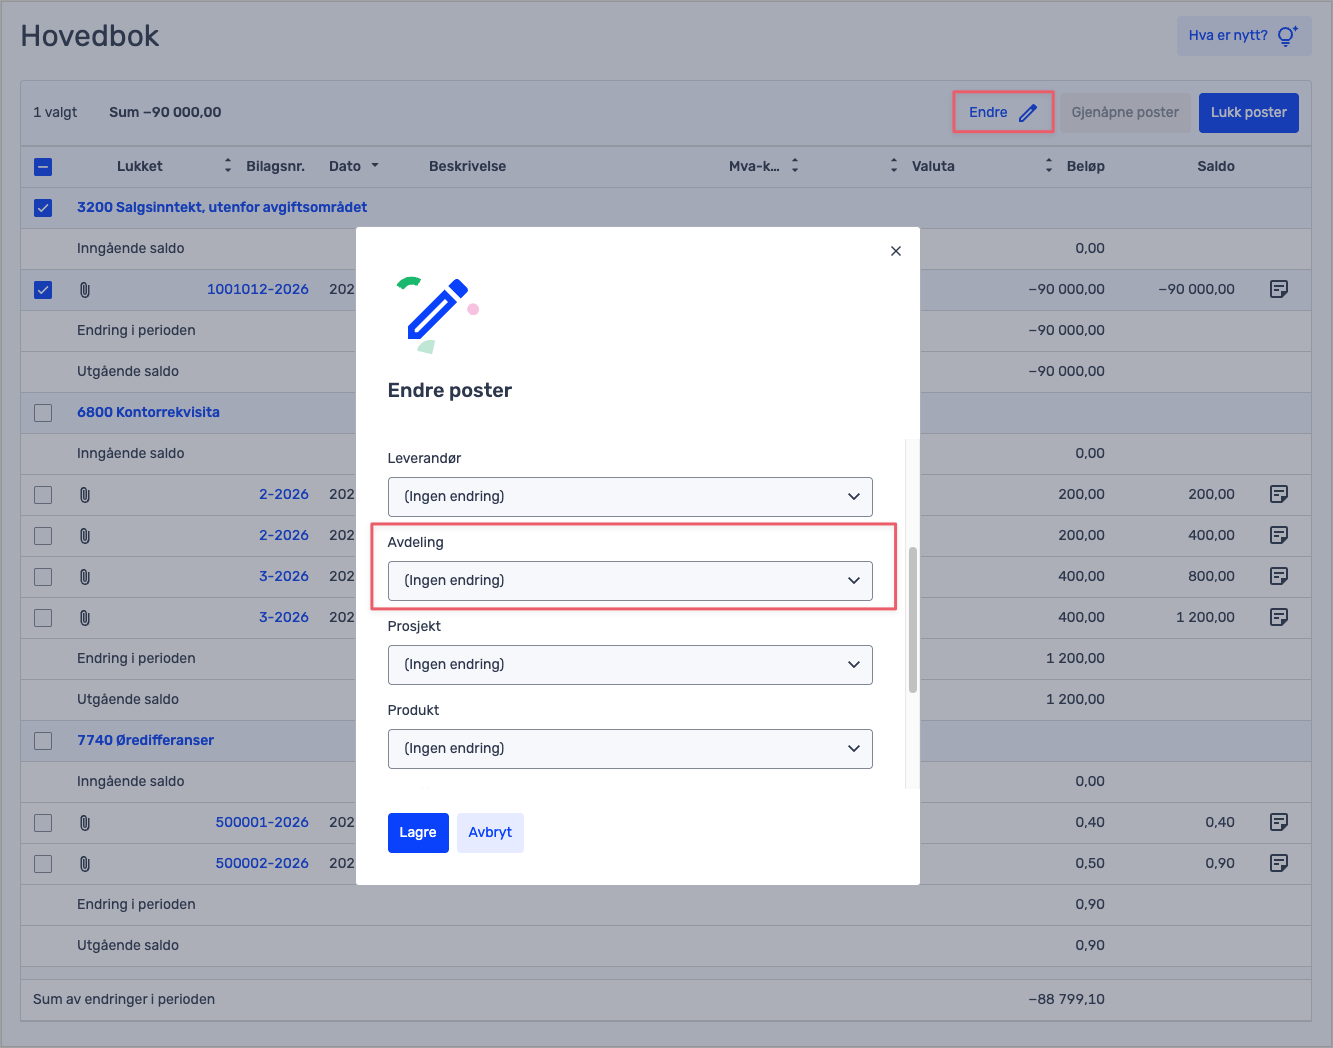Close the Endre poster dialog with X
This screenshot has height=1048, width=1333.
tap(895, 251)
